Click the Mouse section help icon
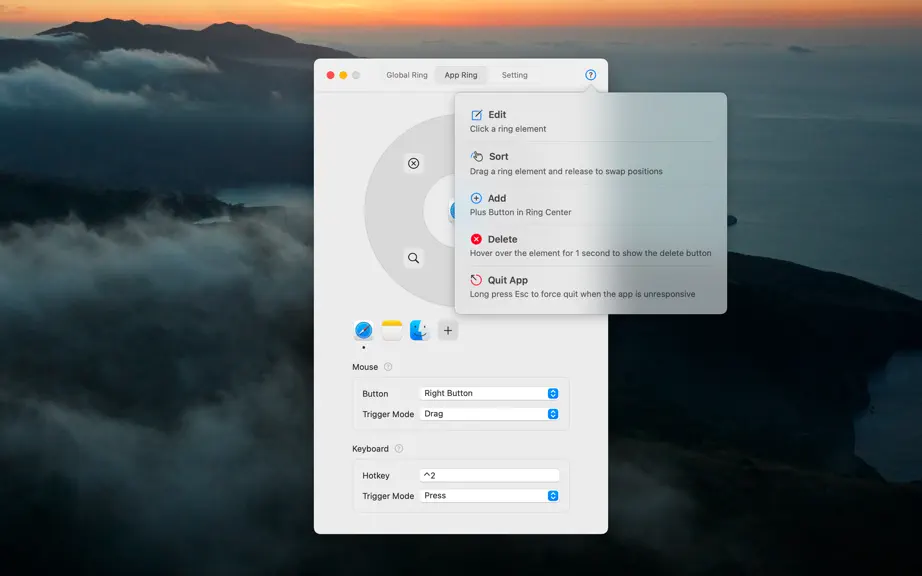922x576 pixels. click(x=388, y=367)
